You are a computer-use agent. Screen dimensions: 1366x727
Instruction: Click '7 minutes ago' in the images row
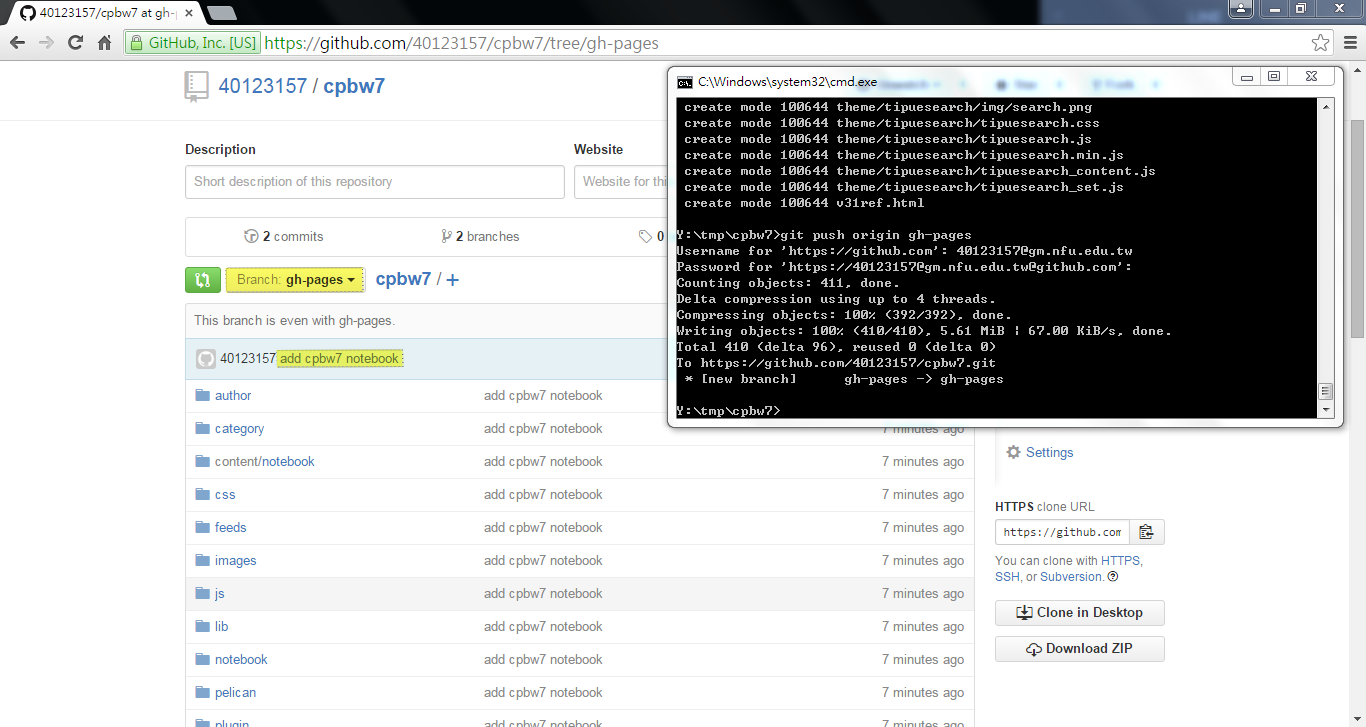pos(923,561)
